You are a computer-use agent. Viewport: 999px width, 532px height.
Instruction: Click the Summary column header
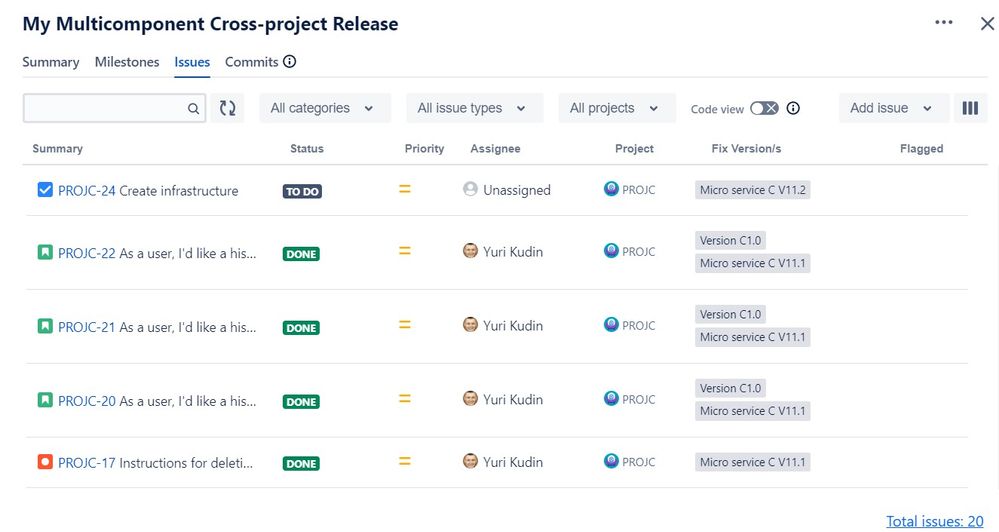(57, 148)
